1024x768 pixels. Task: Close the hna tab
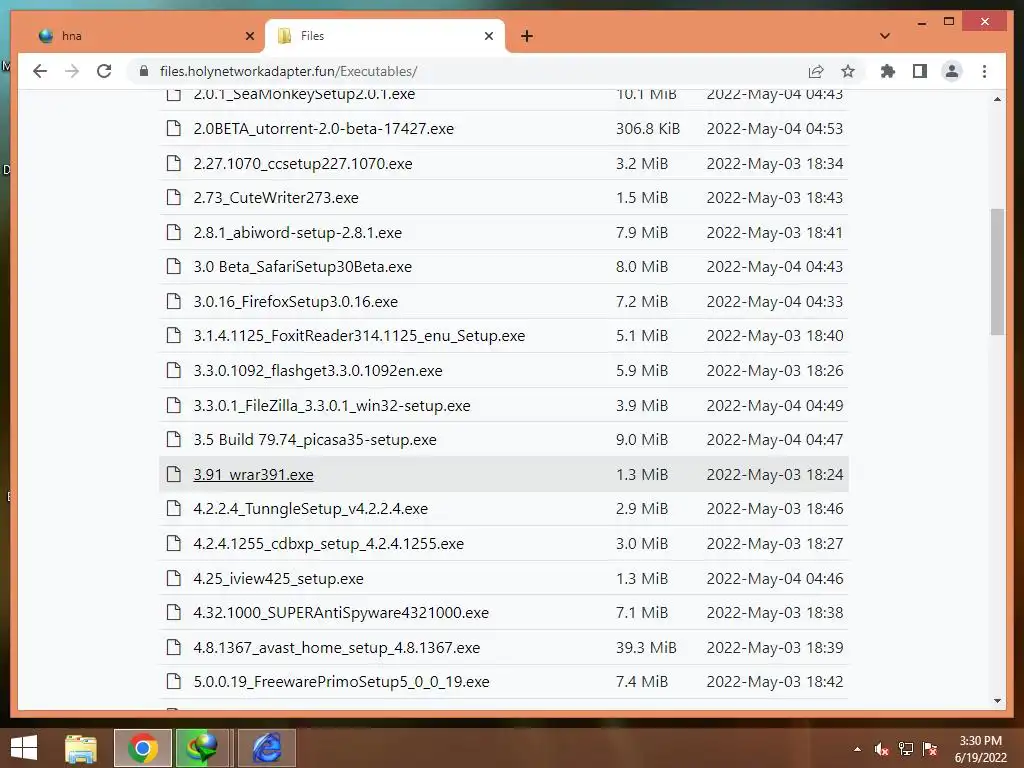(x=249, y=36)
